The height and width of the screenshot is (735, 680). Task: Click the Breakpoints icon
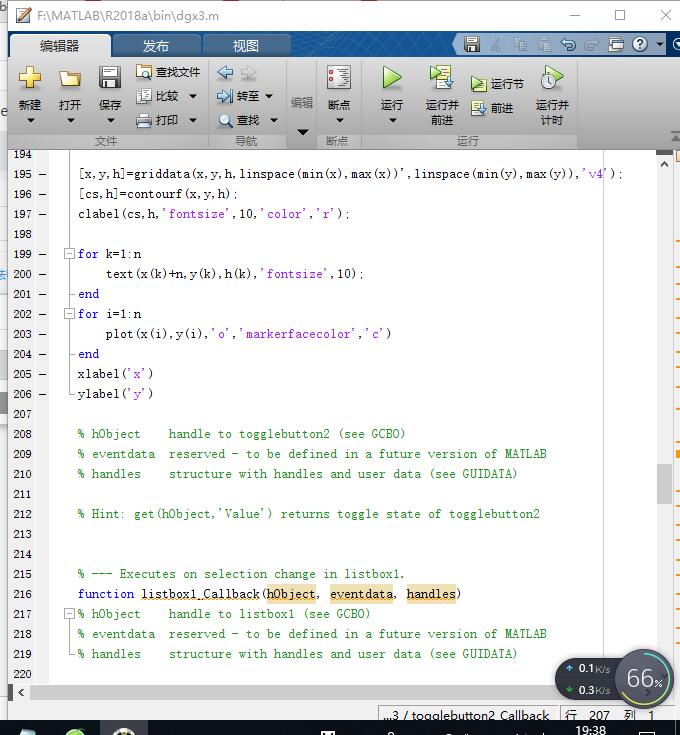339,78
